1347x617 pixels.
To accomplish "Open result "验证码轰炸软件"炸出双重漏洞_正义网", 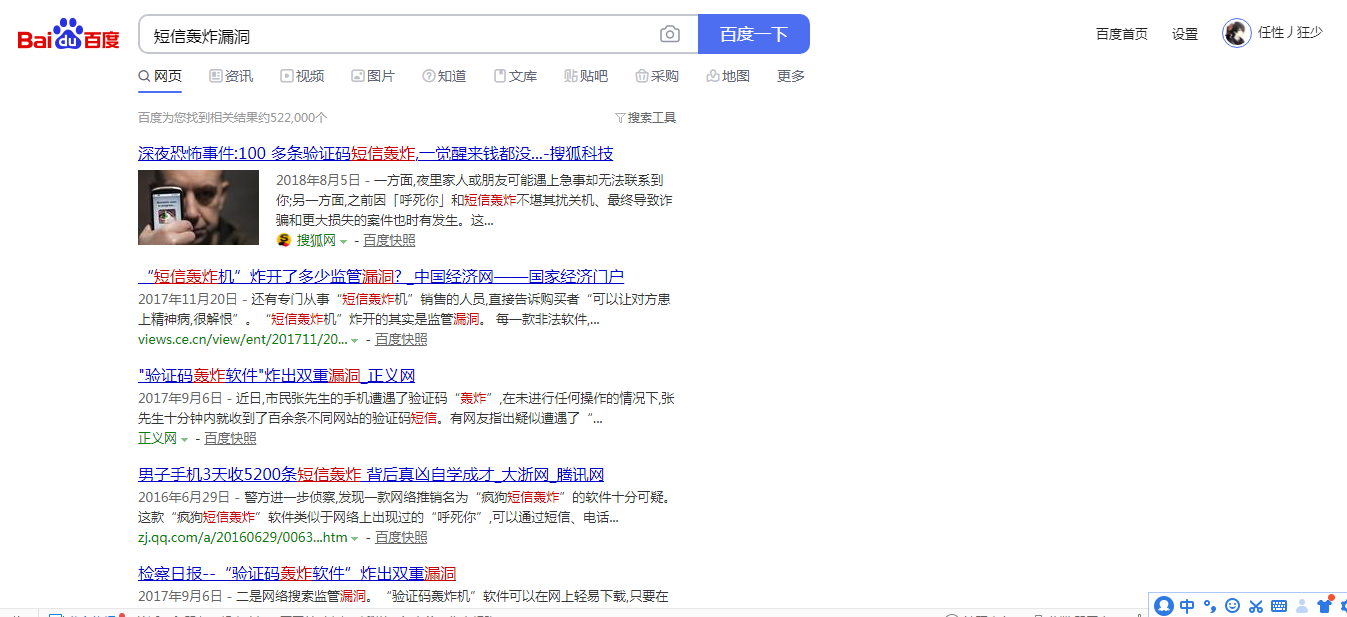I will (276, 376).
